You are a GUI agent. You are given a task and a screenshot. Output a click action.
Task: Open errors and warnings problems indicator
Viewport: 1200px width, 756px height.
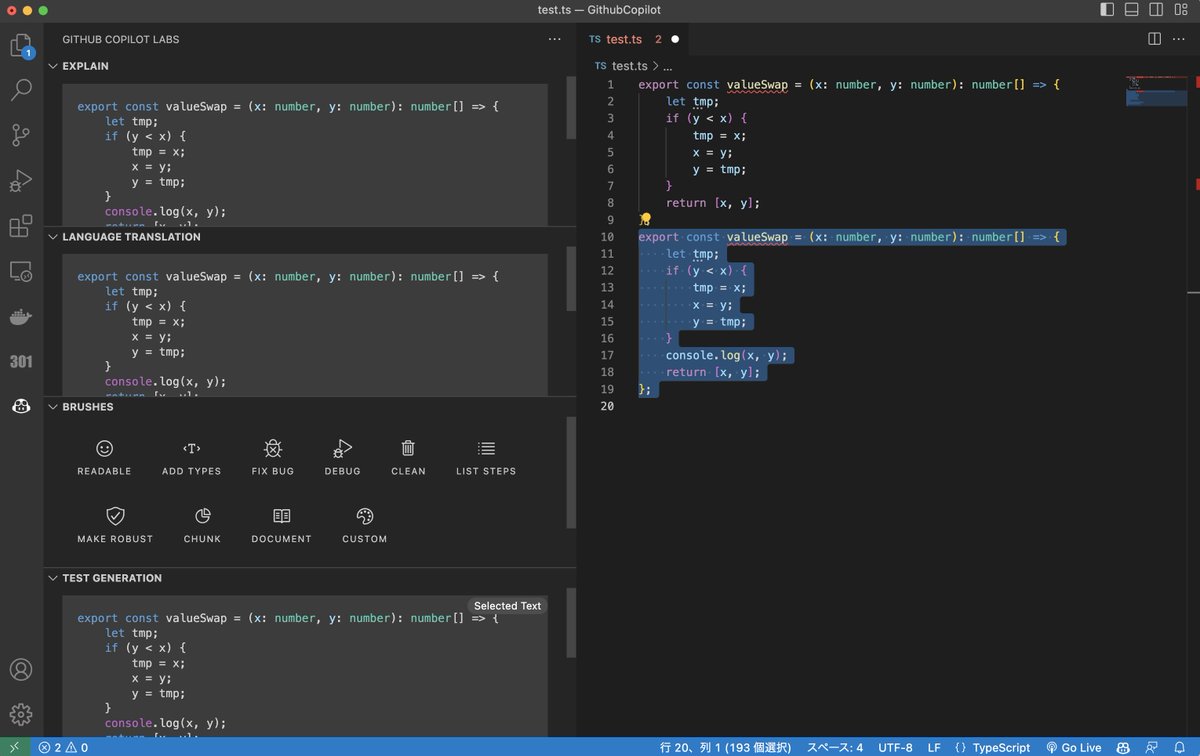(x=63, y=747)
